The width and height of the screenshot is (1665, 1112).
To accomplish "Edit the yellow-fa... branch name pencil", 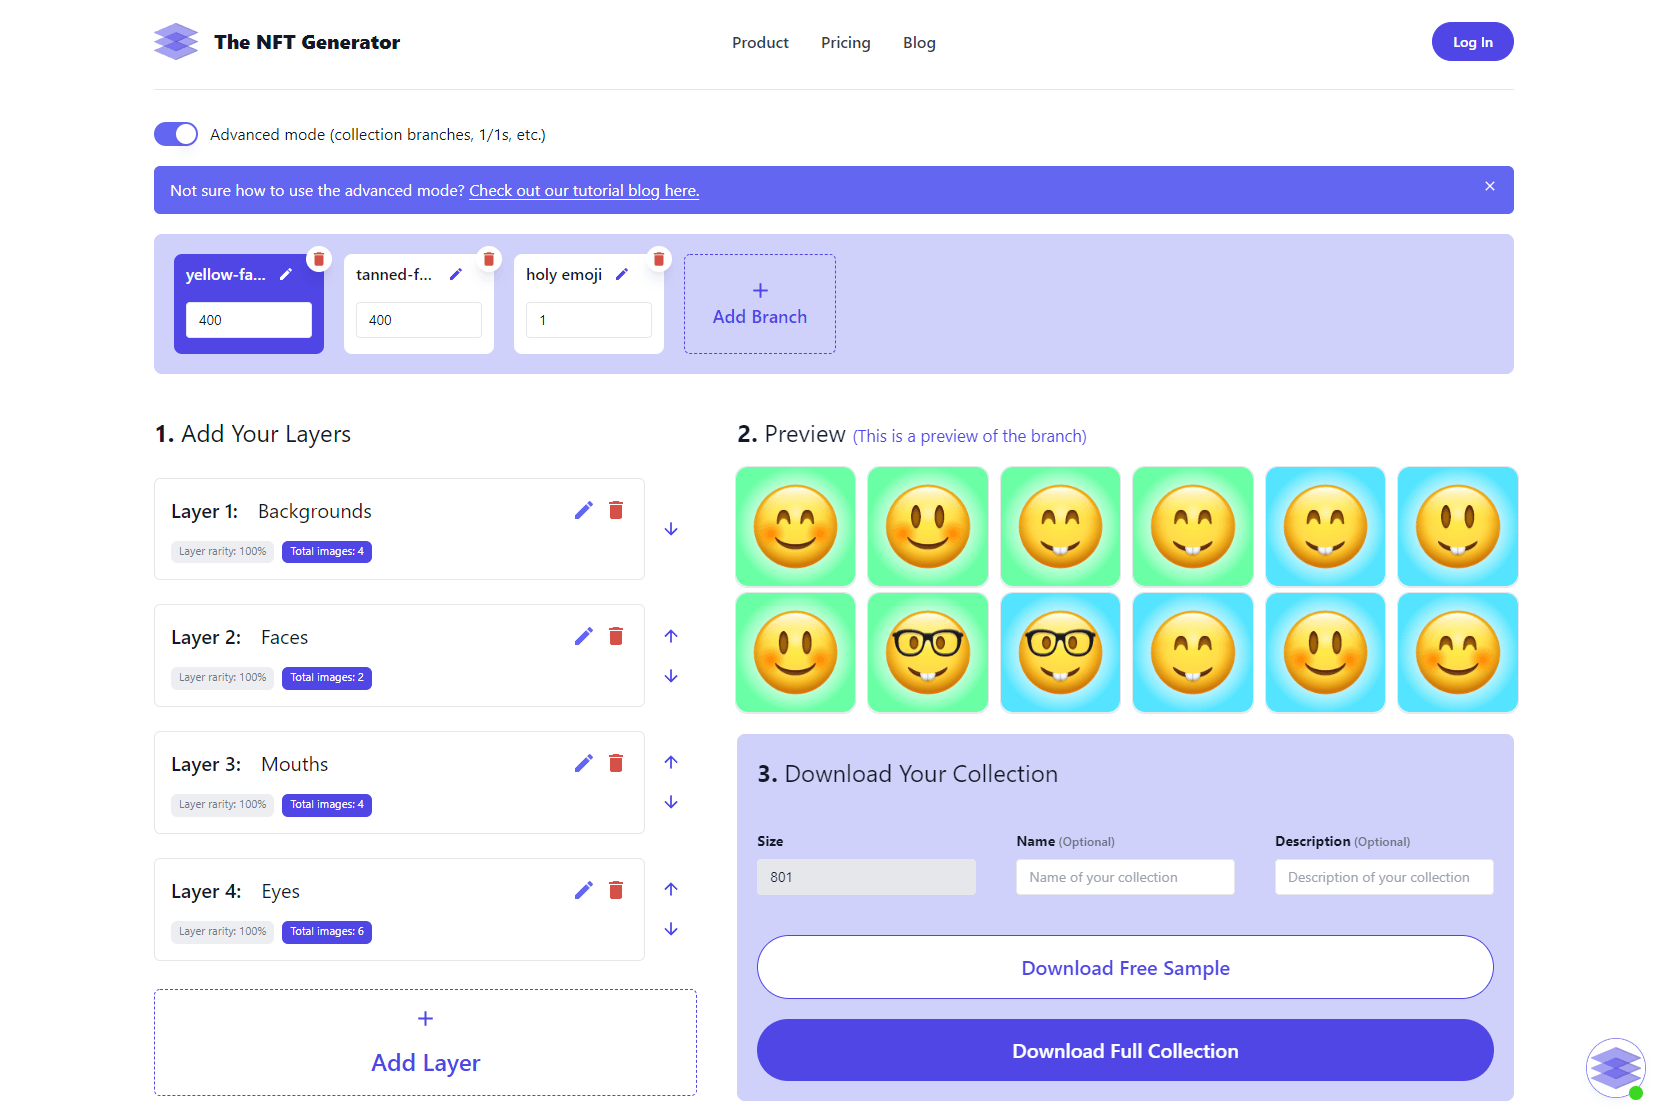I will click(286, 274).
